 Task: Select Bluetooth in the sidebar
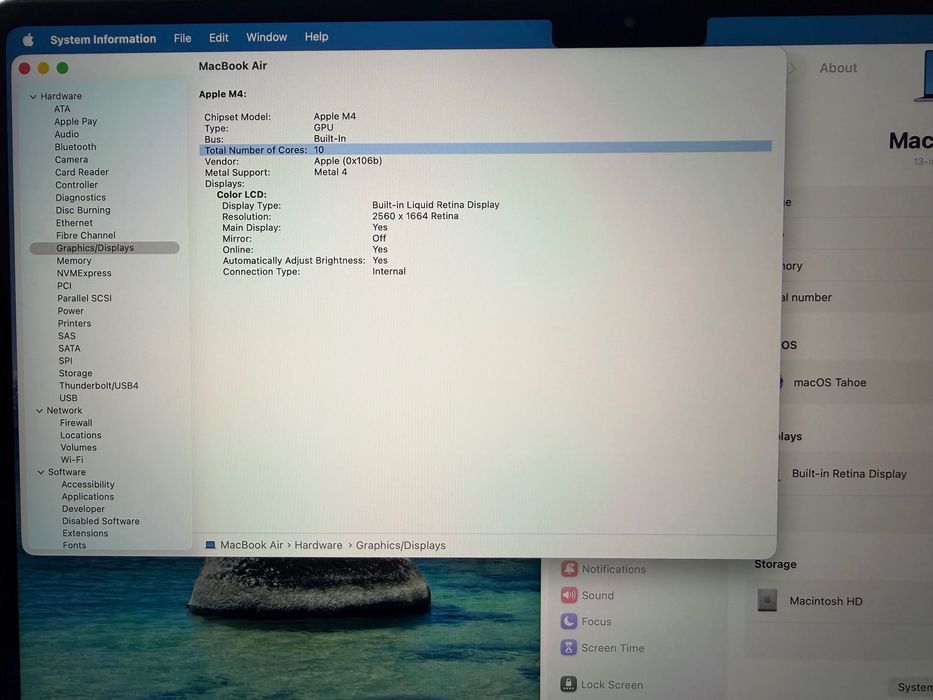click(75, 147)
